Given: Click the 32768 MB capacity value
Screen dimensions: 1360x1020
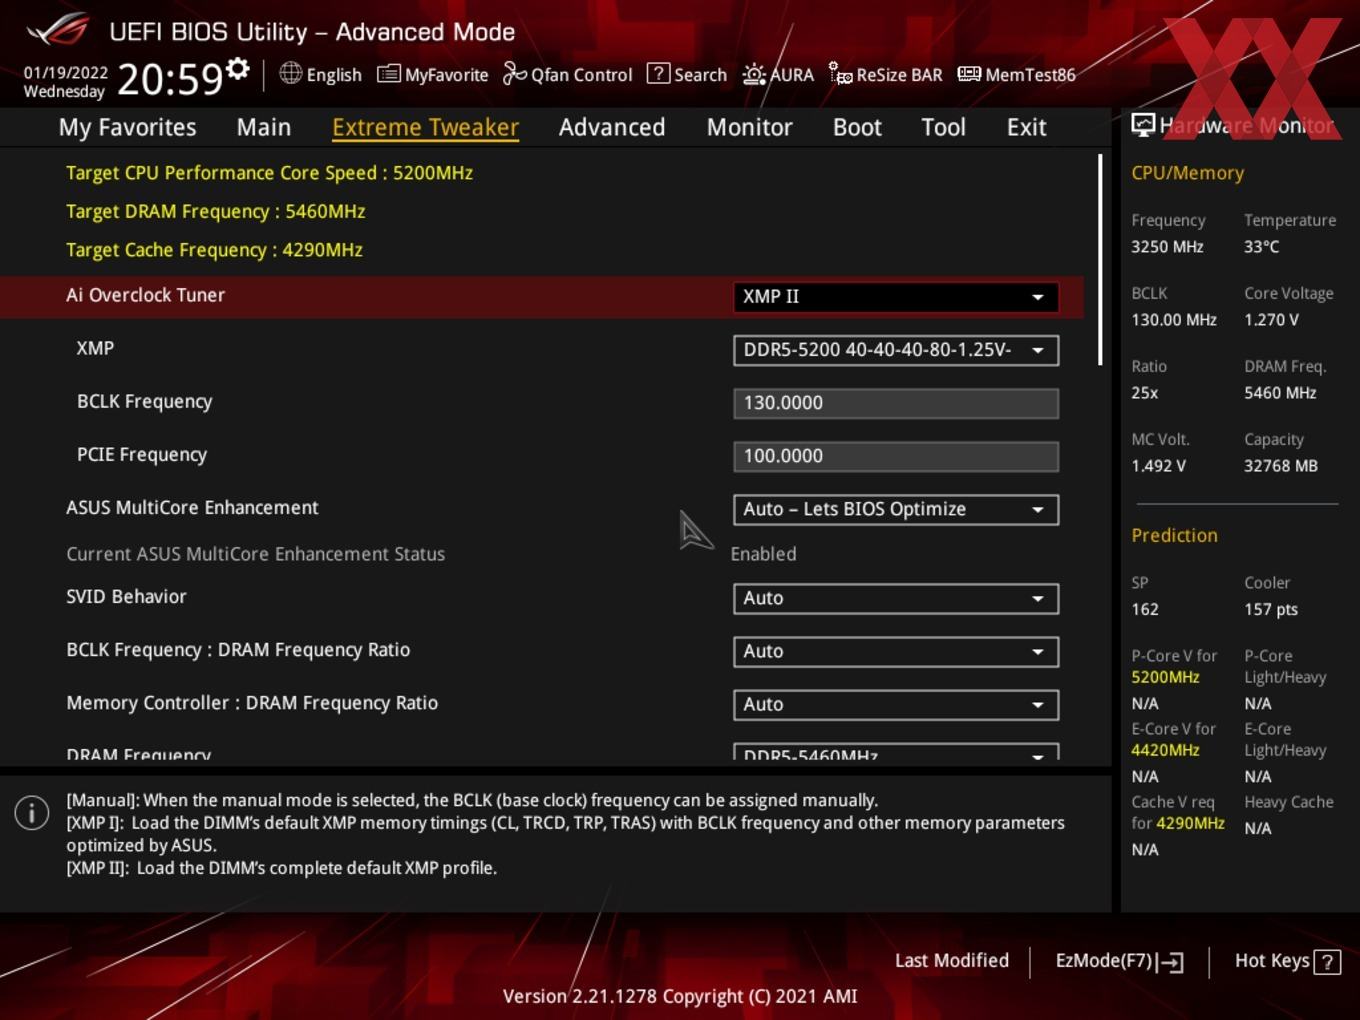Looking at the screenshot, I should click(x=1281, y=465).
